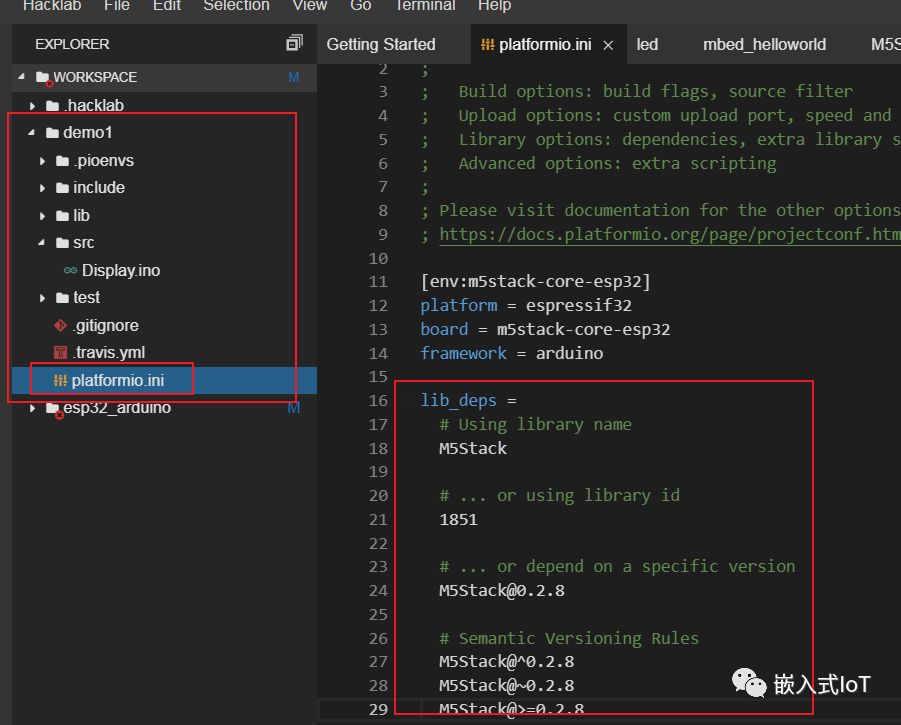Click line 16 lib_deps in editor
The height and width of the screenshot is (725, 901).
[458, 401]
